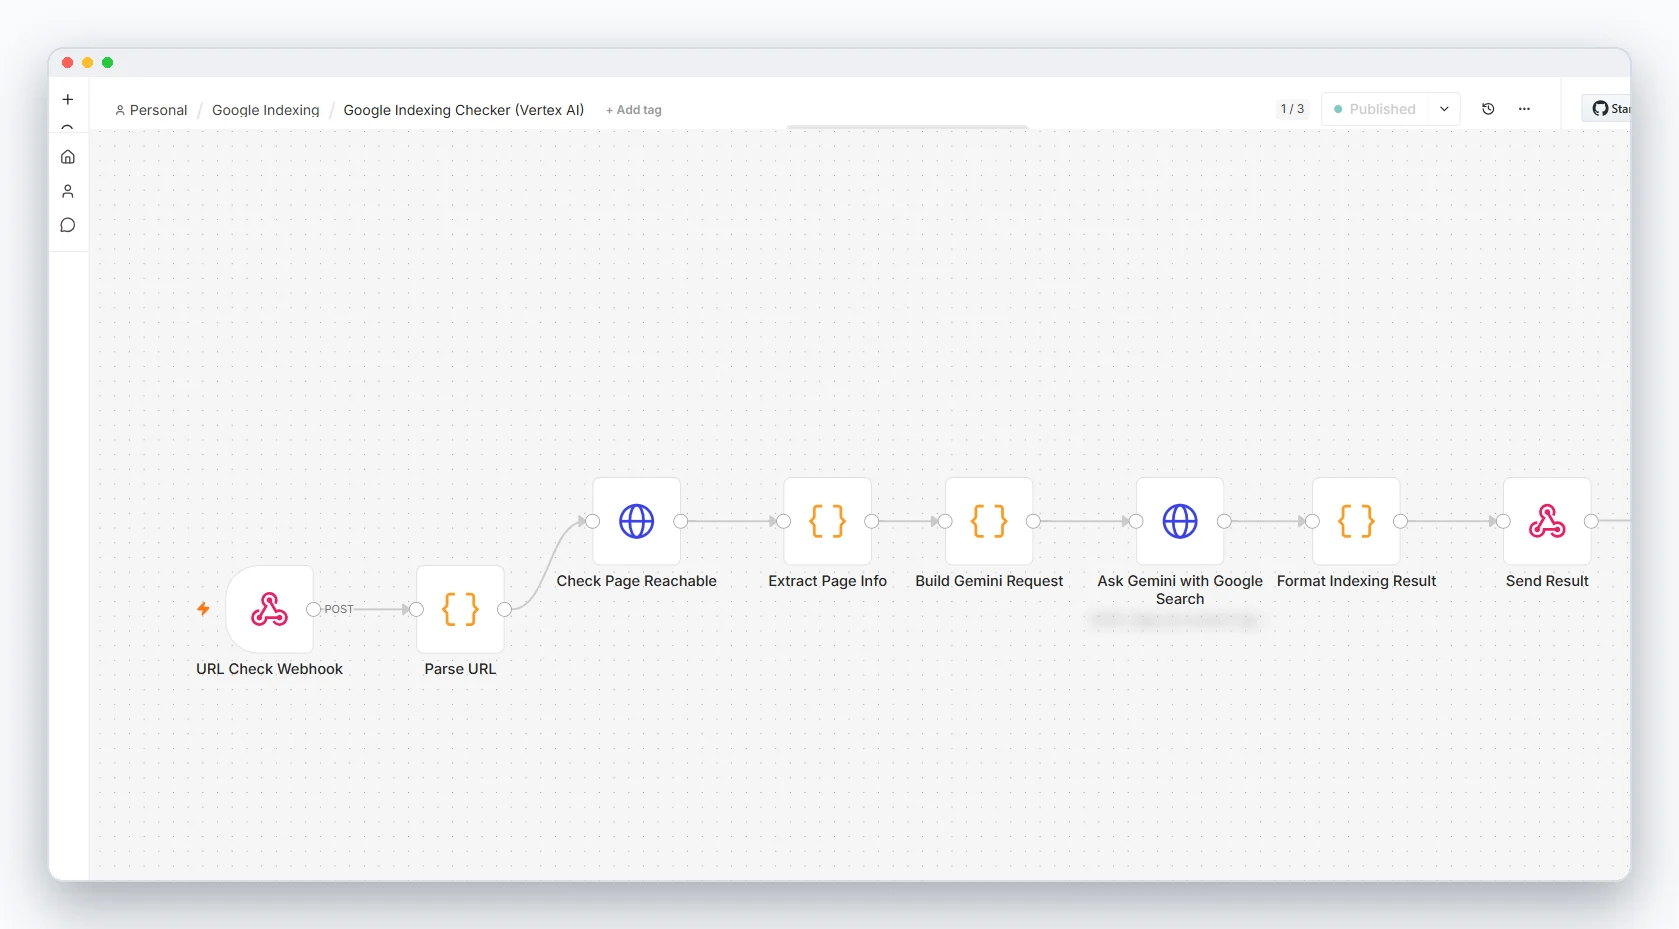Select the Build Gemini Request node

click(989, 521)
